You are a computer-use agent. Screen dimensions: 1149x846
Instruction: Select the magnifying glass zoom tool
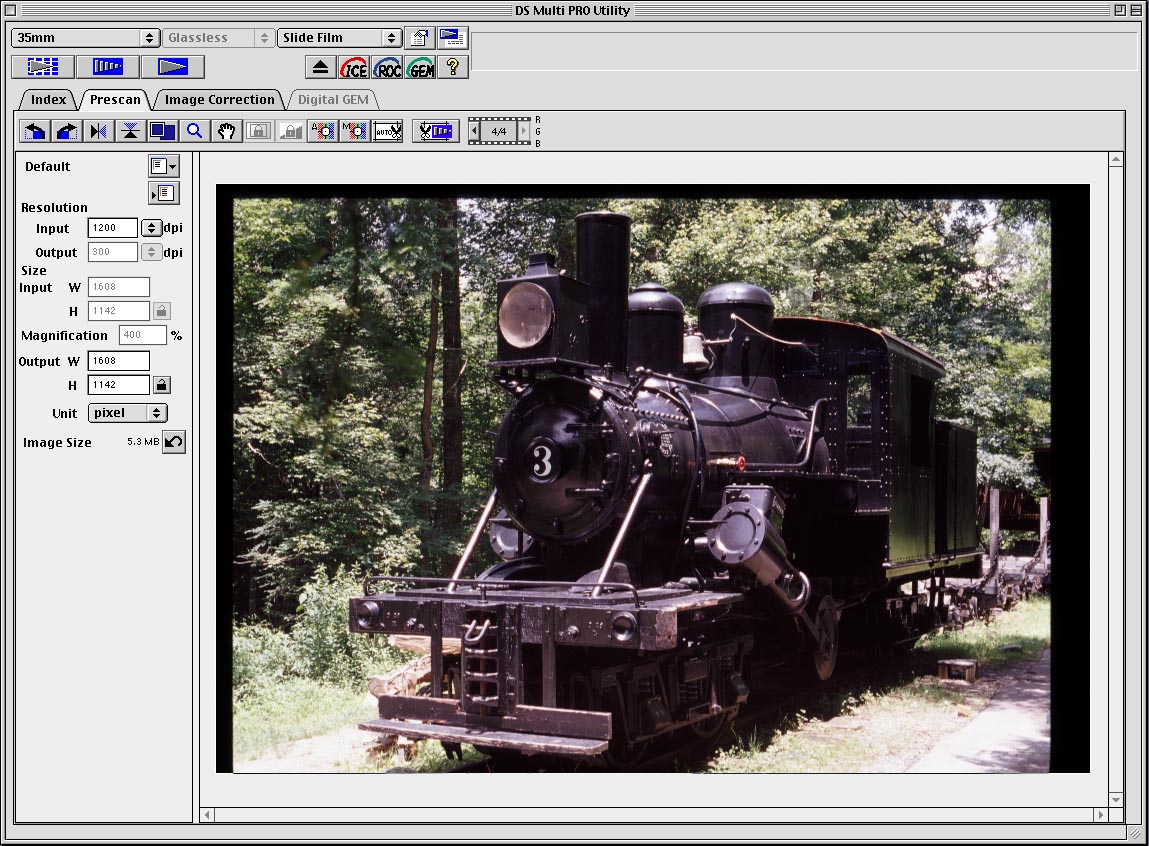click(x=194, y=131)
